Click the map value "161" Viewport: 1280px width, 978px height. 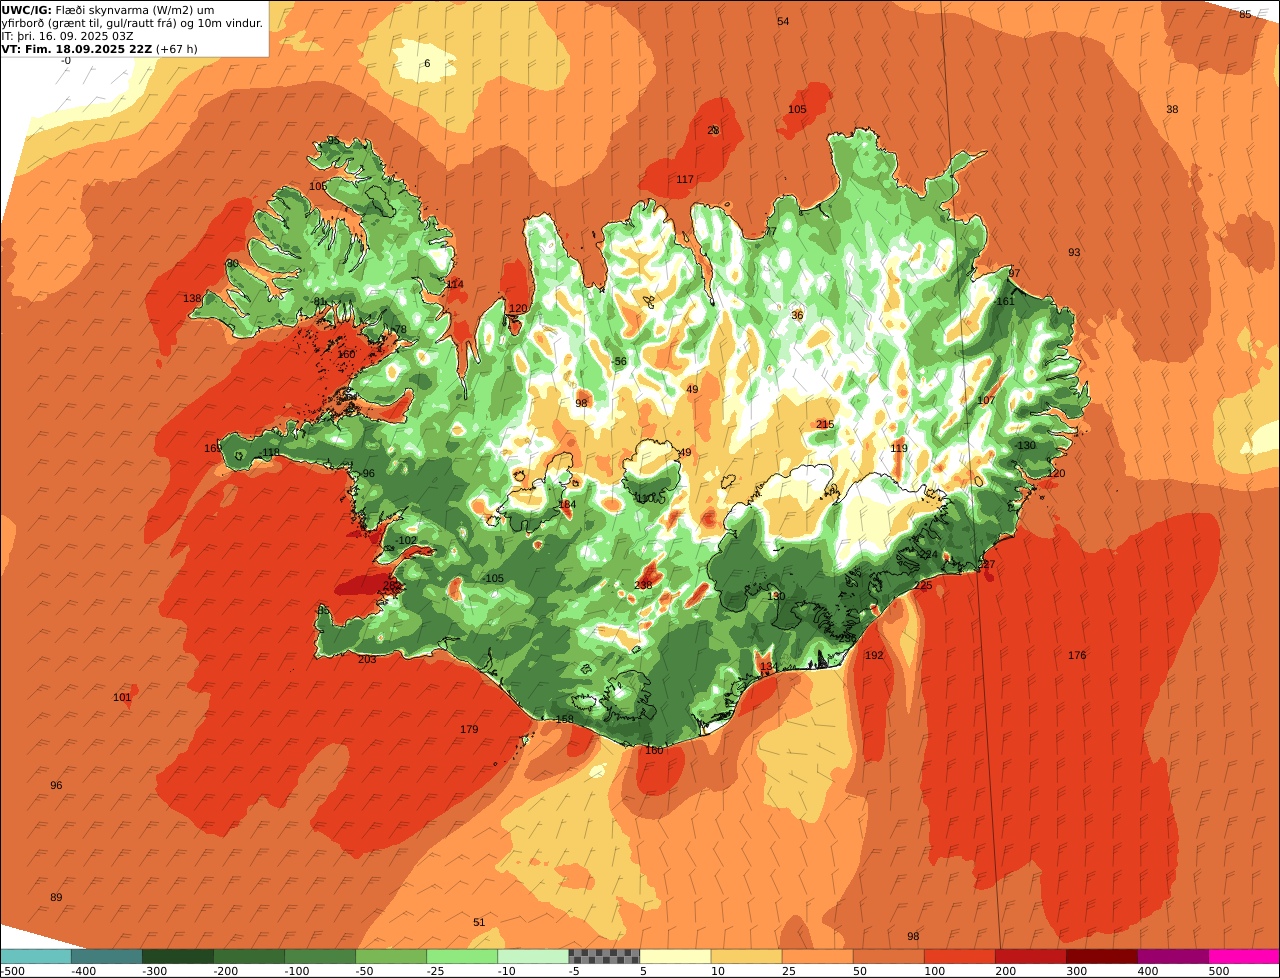[x=1006, y=302]
